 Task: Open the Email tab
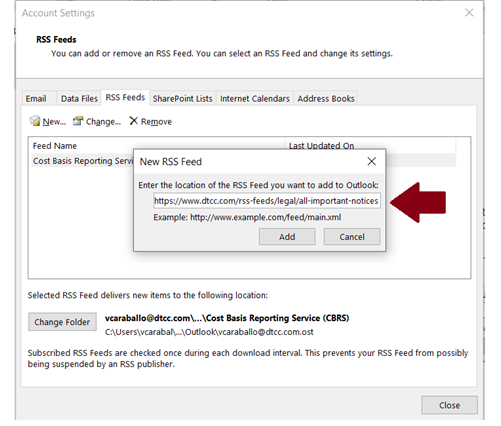(36, 99)
